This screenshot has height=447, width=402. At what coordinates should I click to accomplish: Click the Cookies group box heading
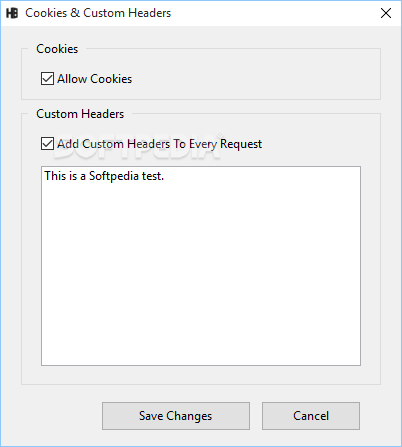(57, 49)
